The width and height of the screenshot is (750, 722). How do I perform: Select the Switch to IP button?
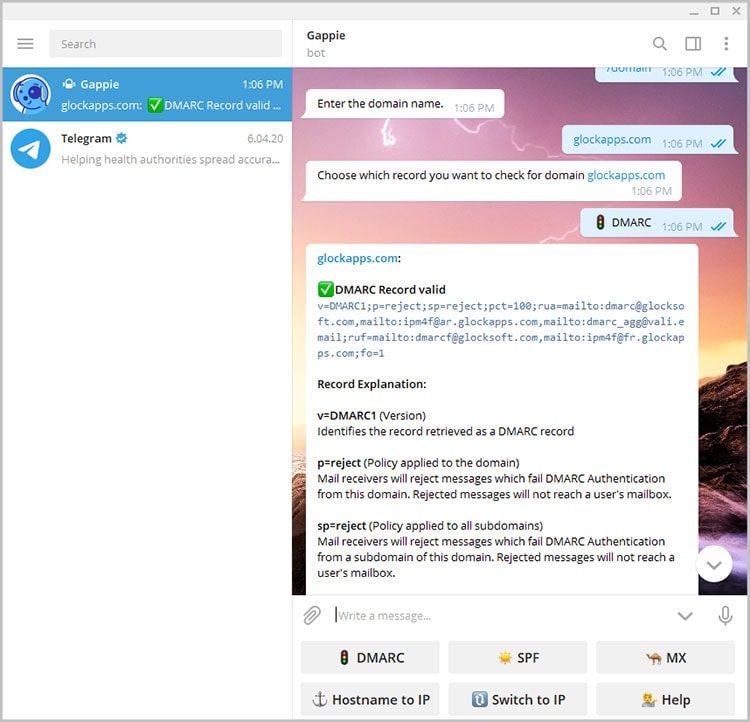click(x=518, y=700)
